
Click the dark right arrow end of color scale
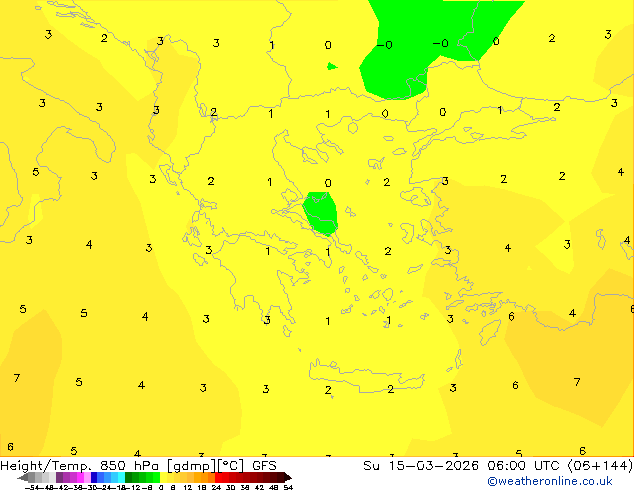(287, 478)
